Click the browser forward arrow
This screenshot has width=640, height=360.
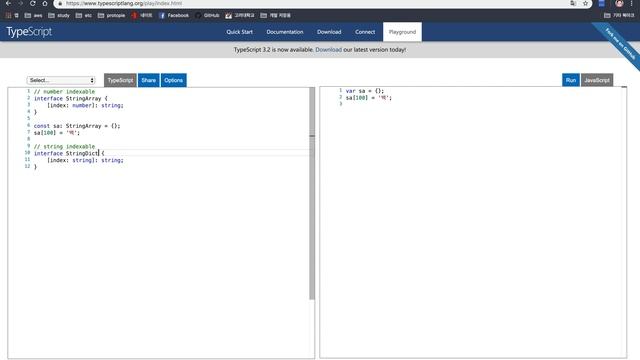tap(20, 3)
